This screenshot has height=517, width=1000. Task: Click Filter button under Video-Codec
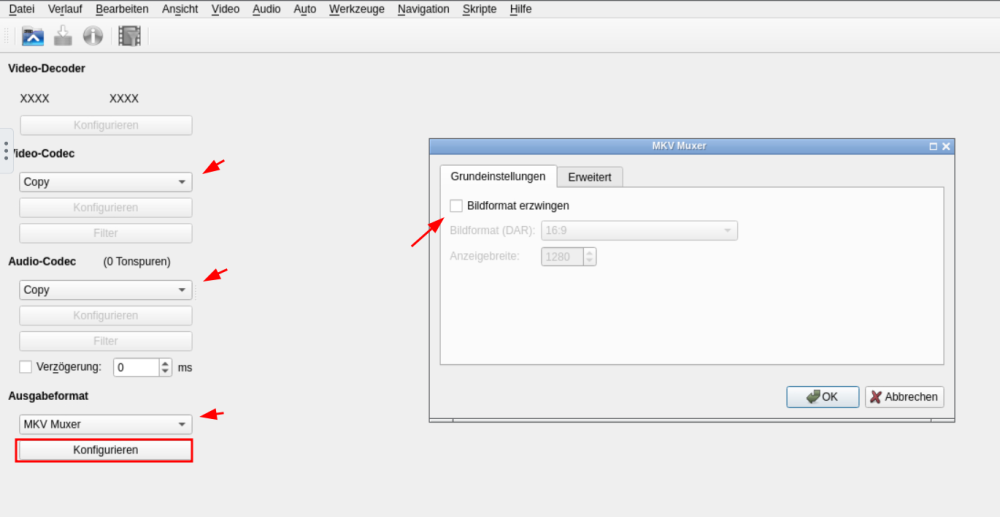[x=106, y=233]
